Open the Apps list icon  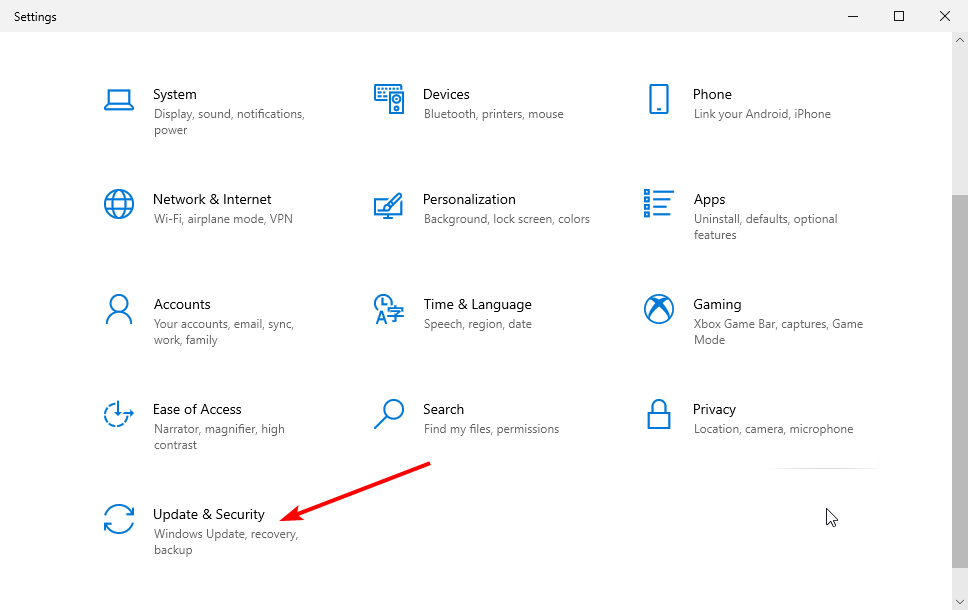click(x=658, y=204)
